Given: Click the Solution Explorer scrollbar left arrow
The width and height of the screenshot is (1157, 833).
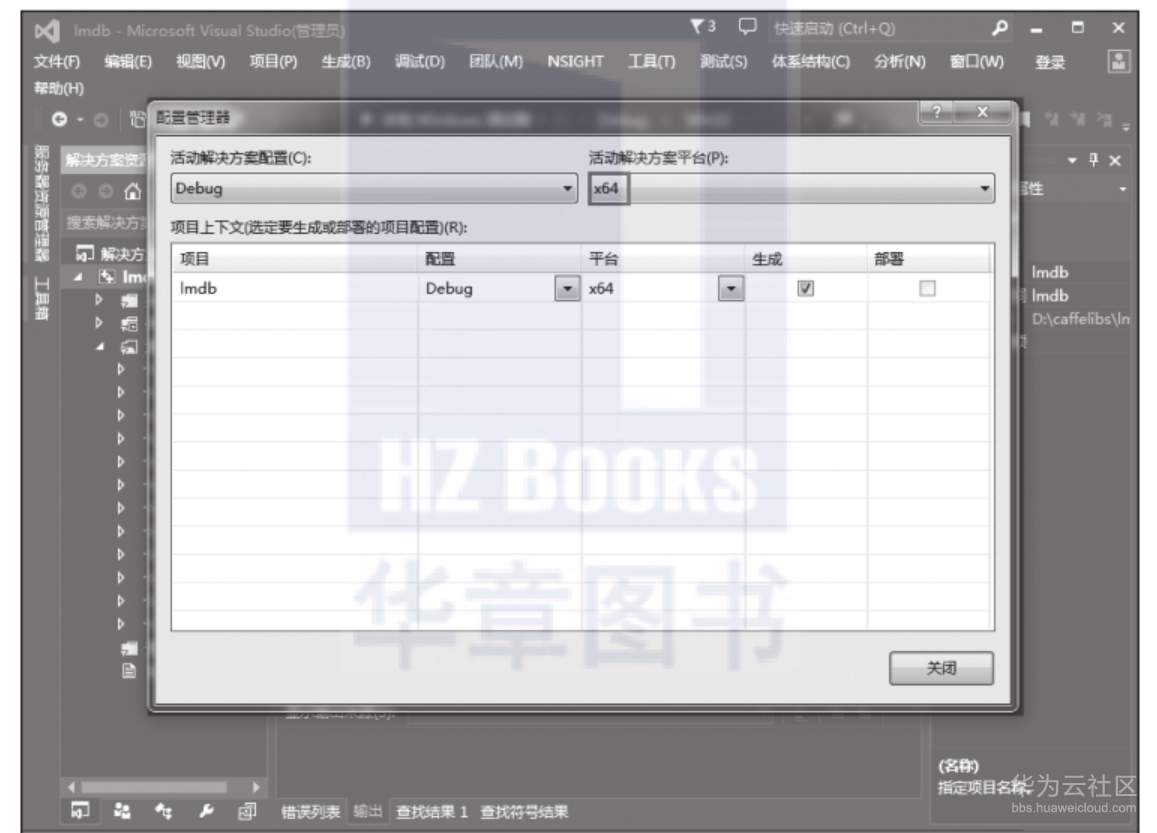Looking at the screenshot, I should (x=71, y=787).
